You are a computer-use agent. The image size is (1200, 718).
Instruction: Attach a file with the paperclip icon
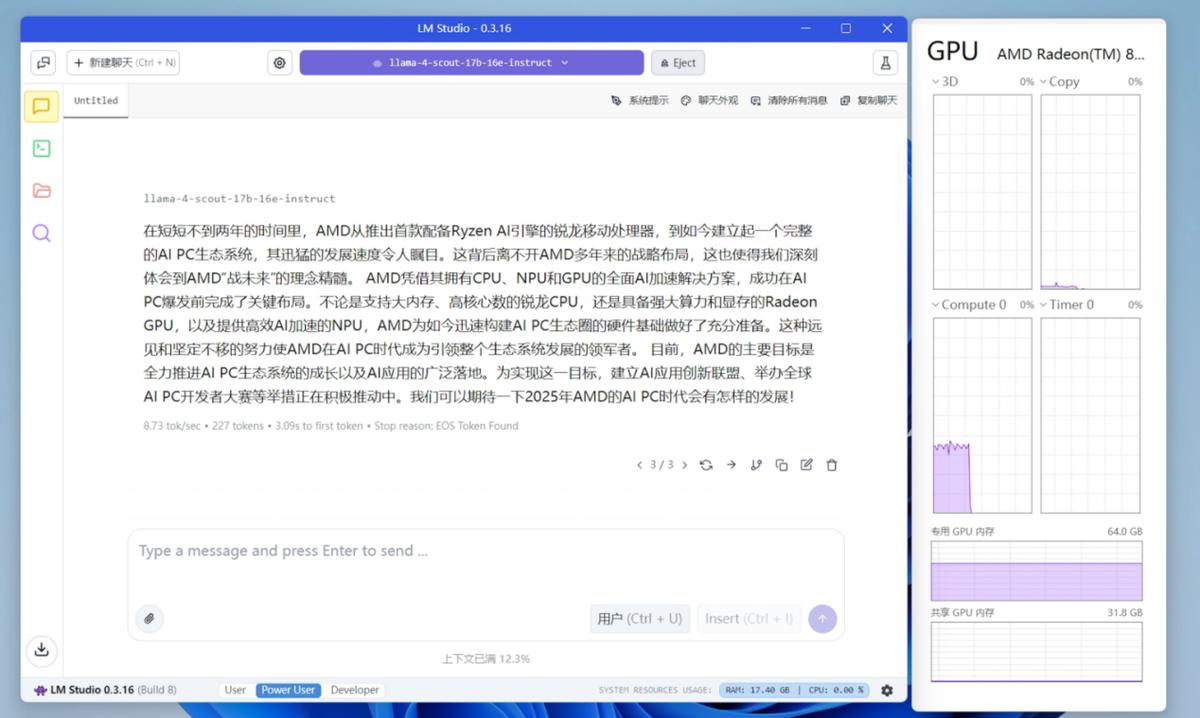149,618
